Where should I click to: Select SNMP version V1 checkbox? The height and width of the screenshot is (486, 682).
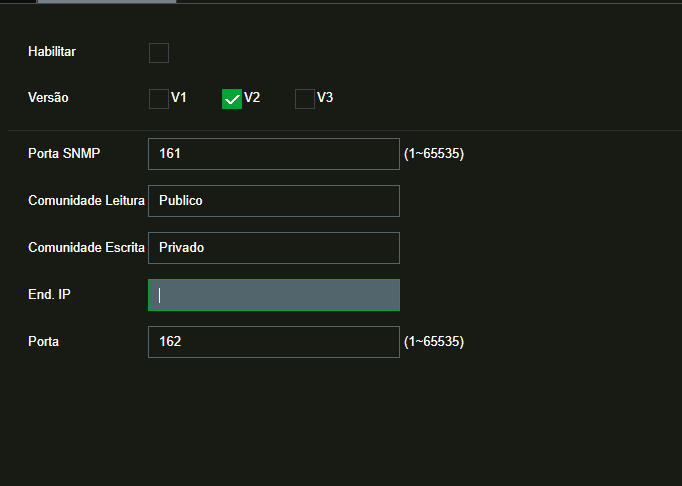coord(159,99)
